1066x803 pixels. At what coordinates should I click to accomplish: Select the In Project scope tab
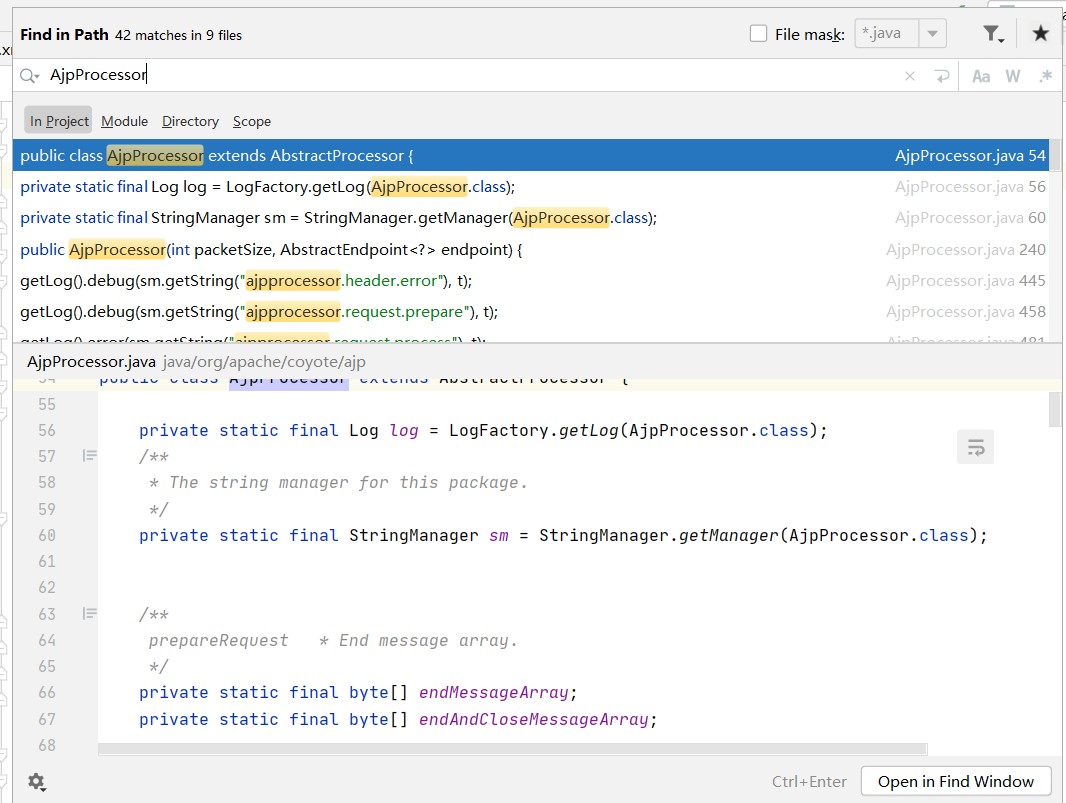pyautogui.click(x=58, y=121)
